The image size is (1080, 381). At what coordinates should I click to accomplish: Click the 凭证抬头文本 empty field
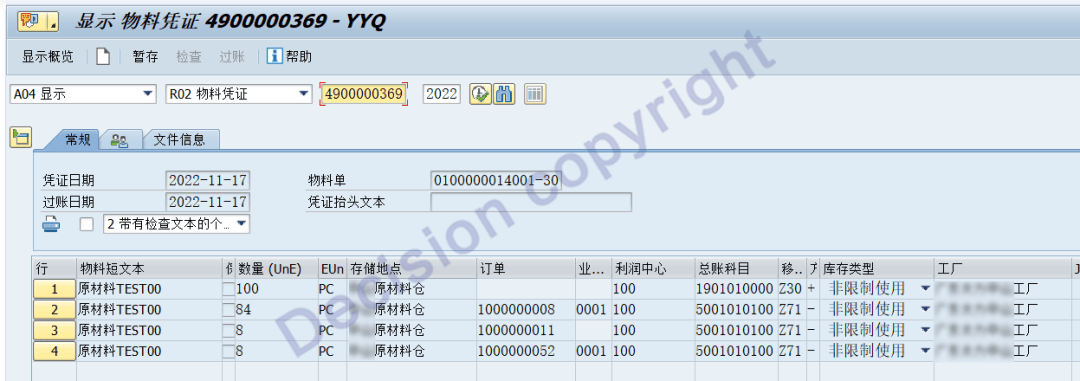(x=530, y=202)
